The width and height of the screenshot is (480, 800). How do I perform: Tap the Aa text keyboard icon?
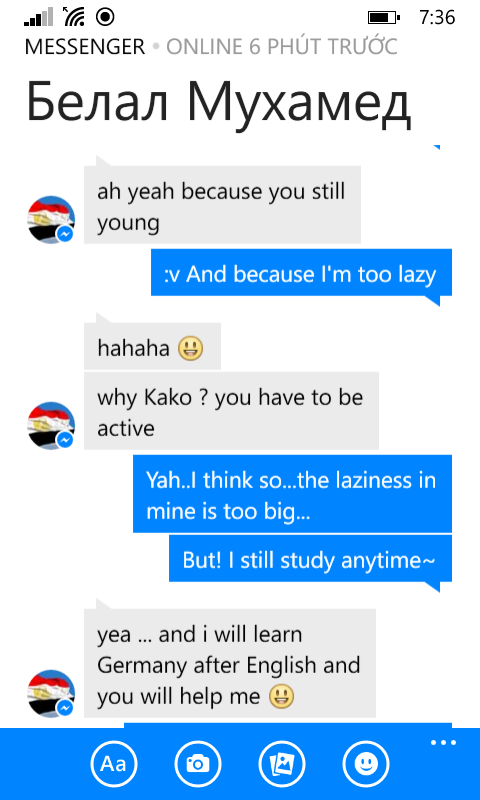pyautogui.click(x=114, y=764)
